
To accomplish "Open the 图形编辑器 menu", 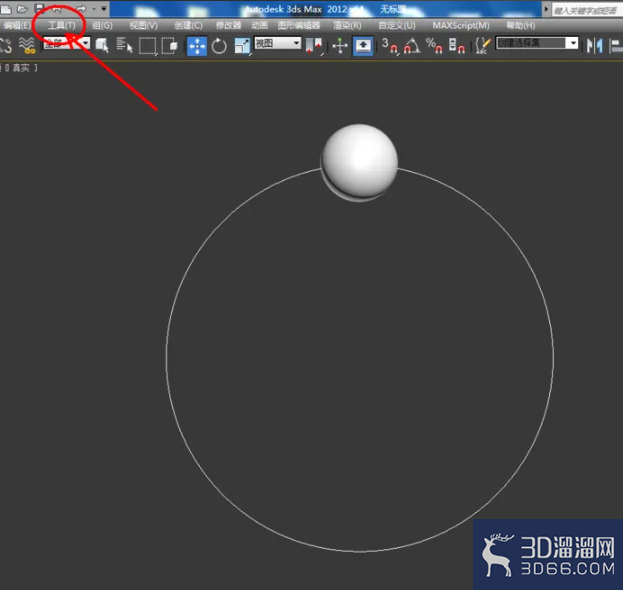I will pyautogui.click(x=299, y=25).
